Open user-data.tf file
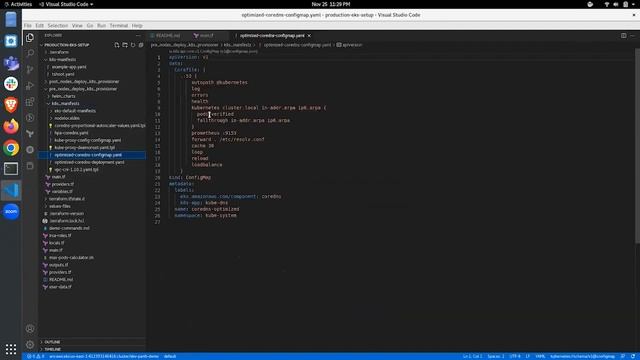 coord(60,287)
